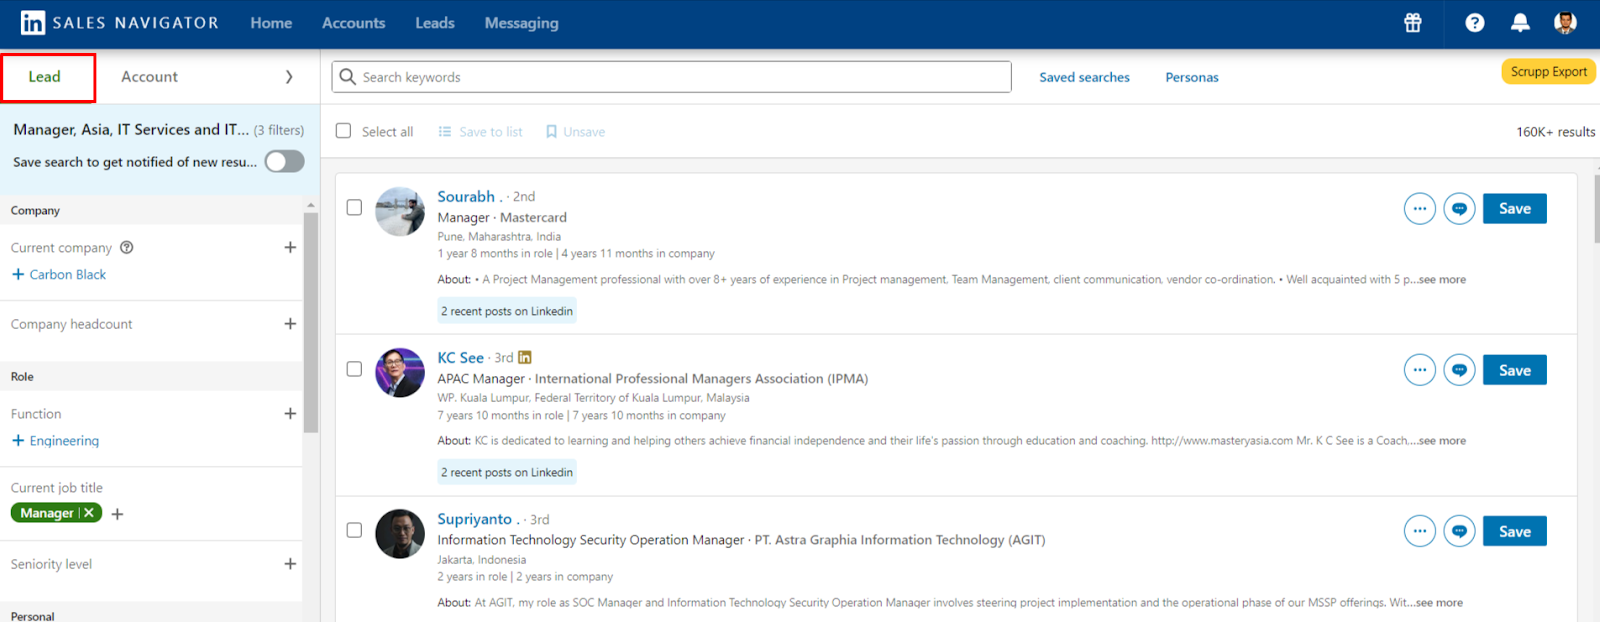The height and width of the screenshot is (622, 1600).
Task: Check the Select all checkbox
Action: [343, 131]
